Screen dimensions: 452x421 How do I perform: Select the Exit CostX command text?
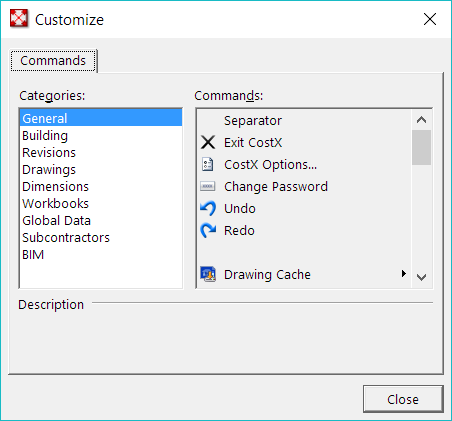tap(253, 143)
